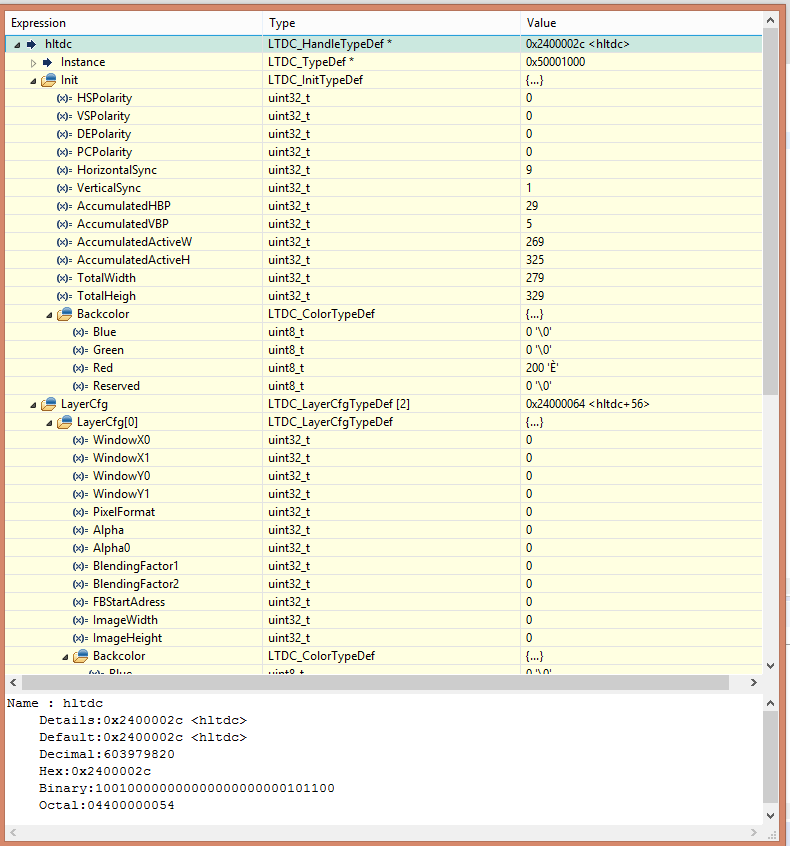Collapse the LayerCfg[0] node
790x846 pixels.
tap(49, 422)
